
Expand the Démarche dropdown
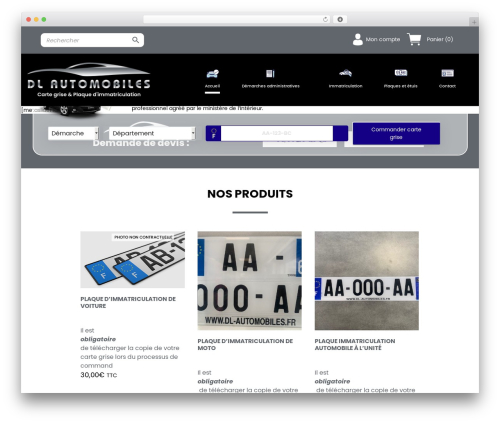pyautogui.click(x=73, y=133)
